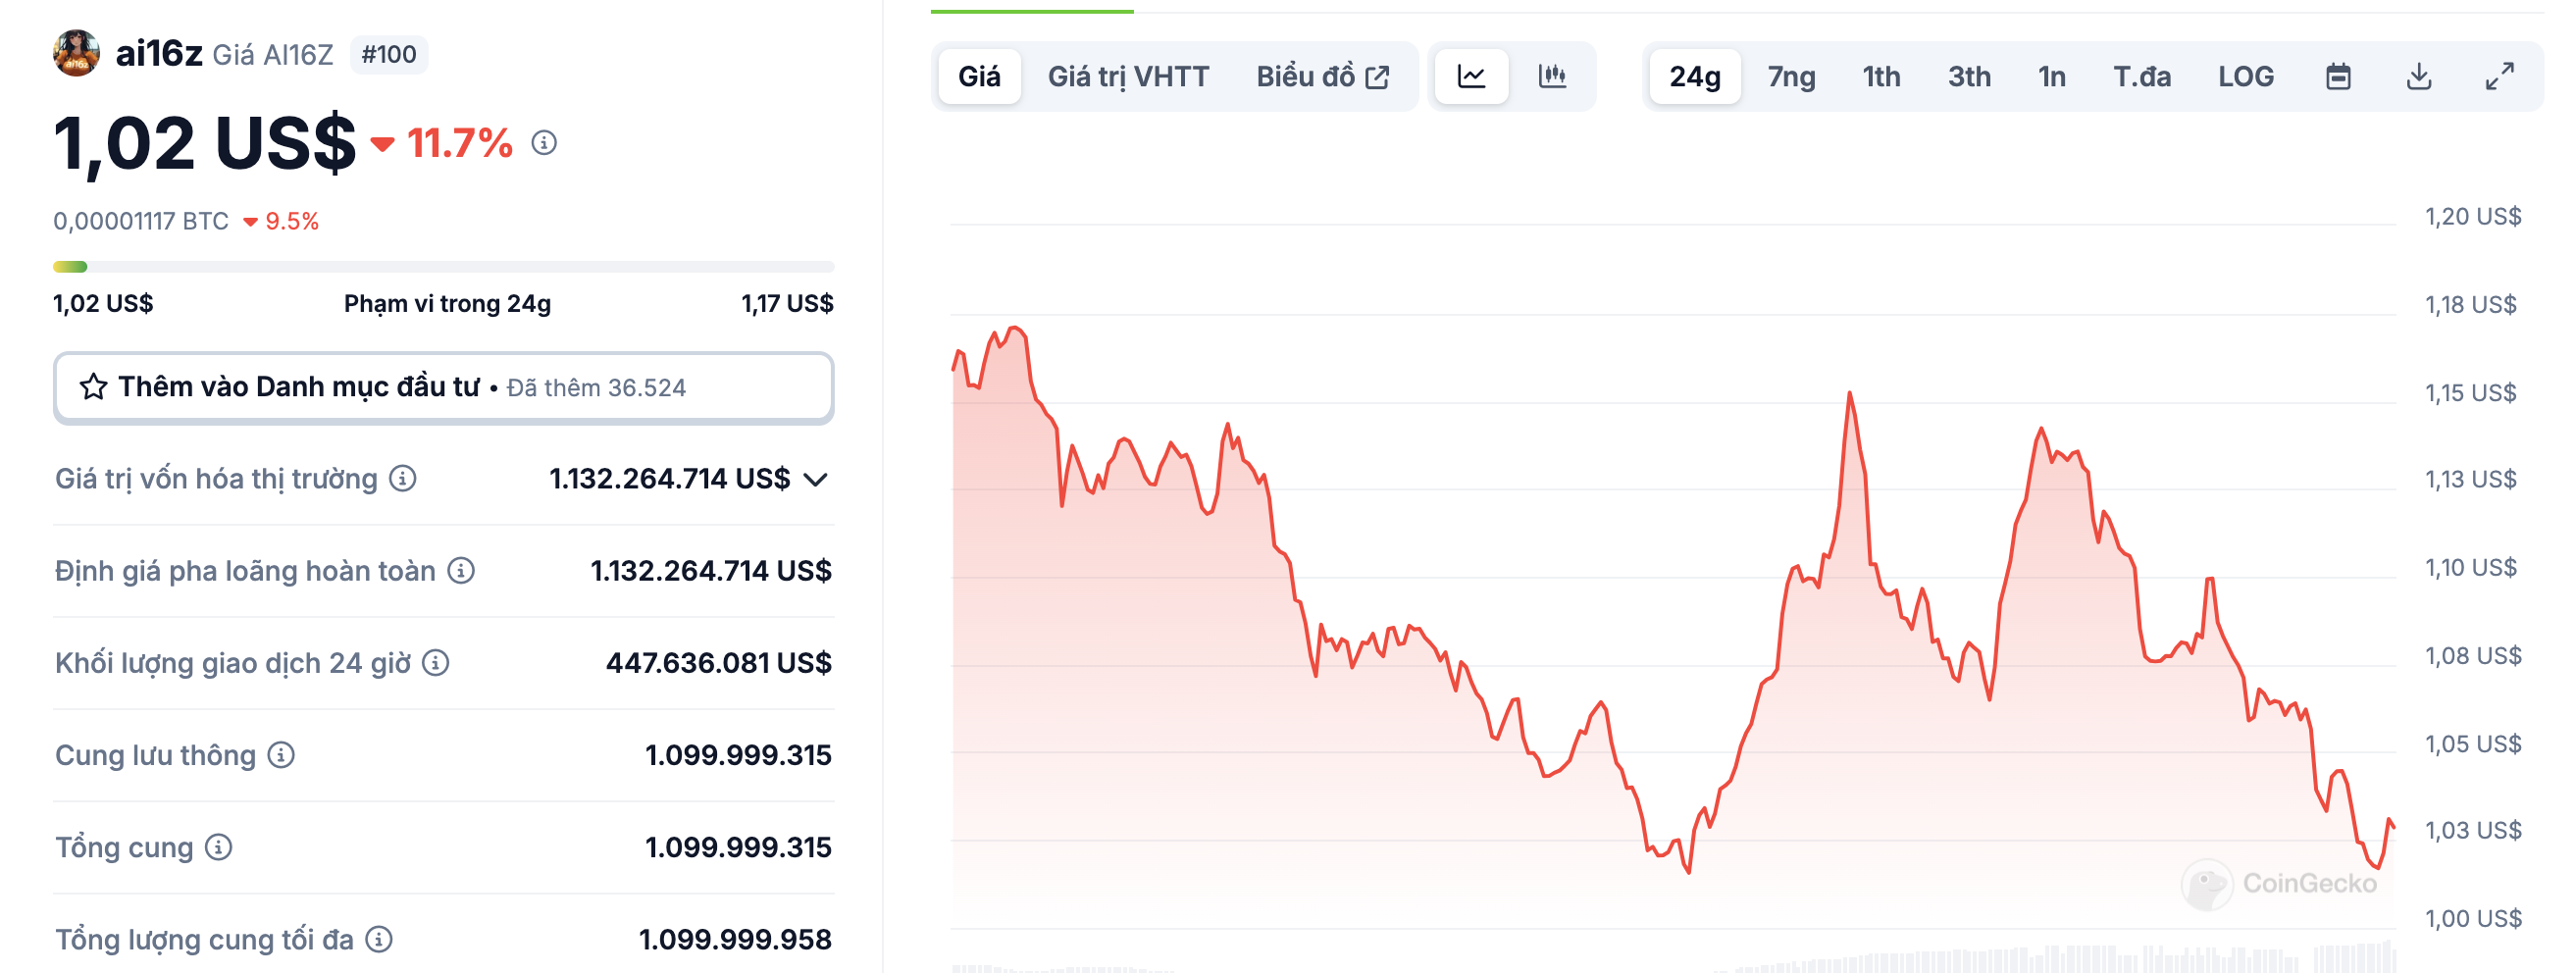Switch to line chart view icon
This screenshot has height=973, width=2576.
1471,76
